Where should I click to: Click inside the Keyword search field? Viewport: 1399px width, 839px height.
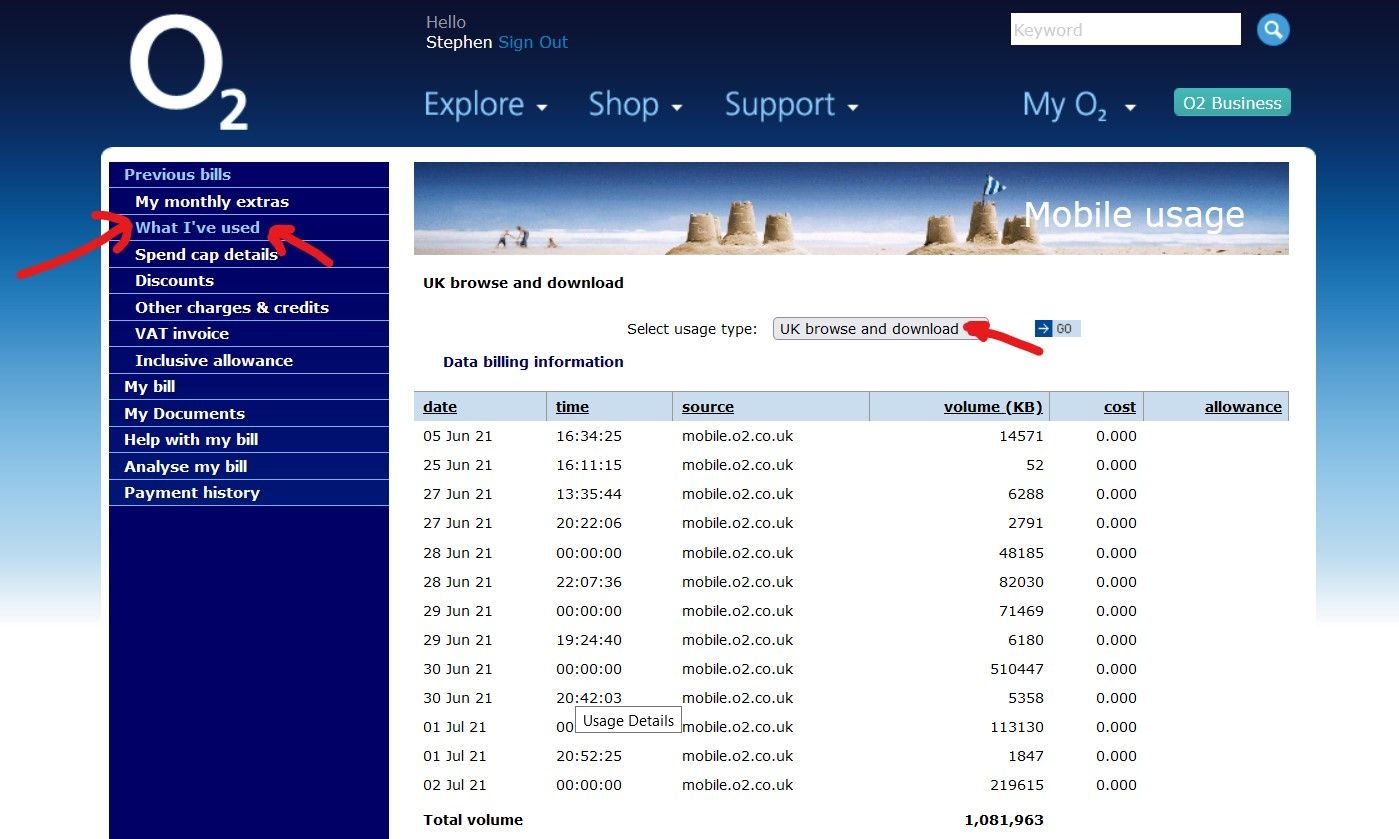(1124, 29)
